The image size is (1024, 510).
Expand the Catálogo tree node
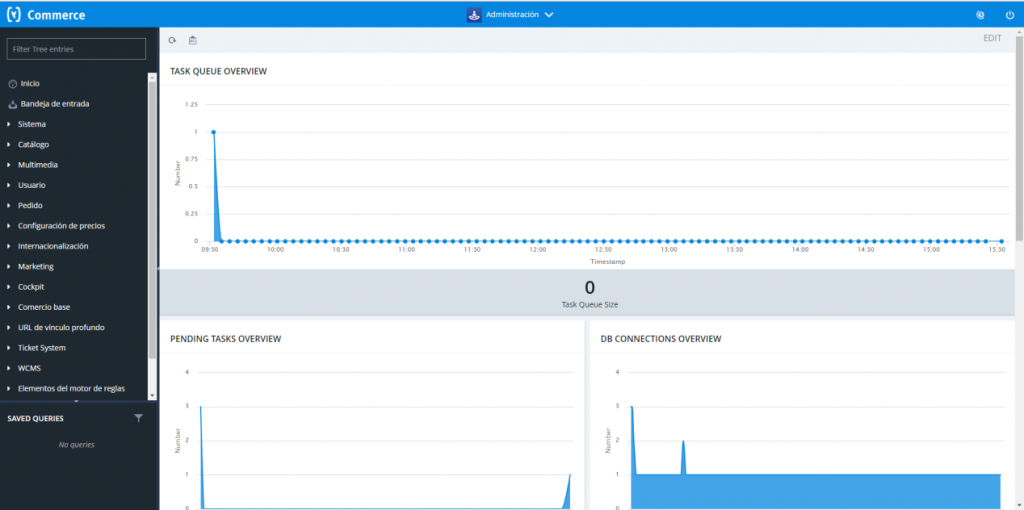tap(8, 144)
